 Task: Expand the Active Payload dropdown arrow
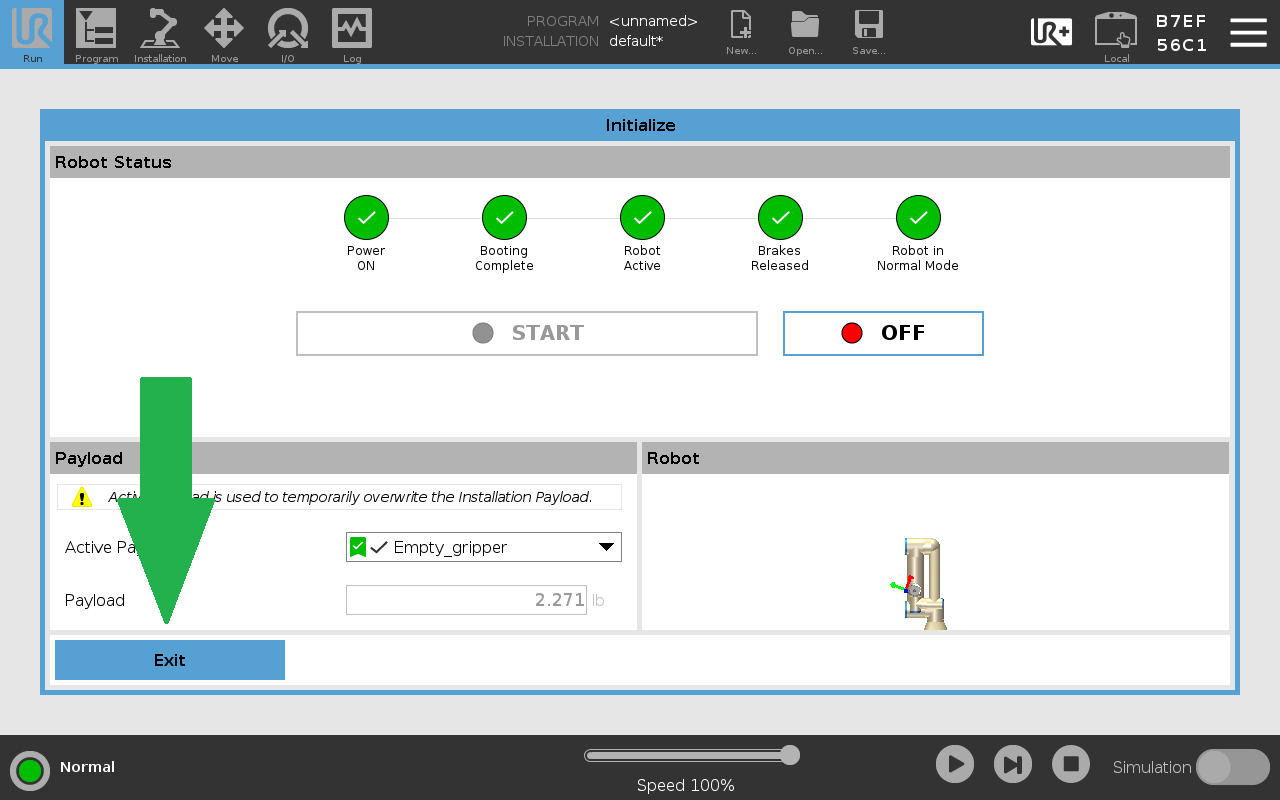tap(606, 547)
